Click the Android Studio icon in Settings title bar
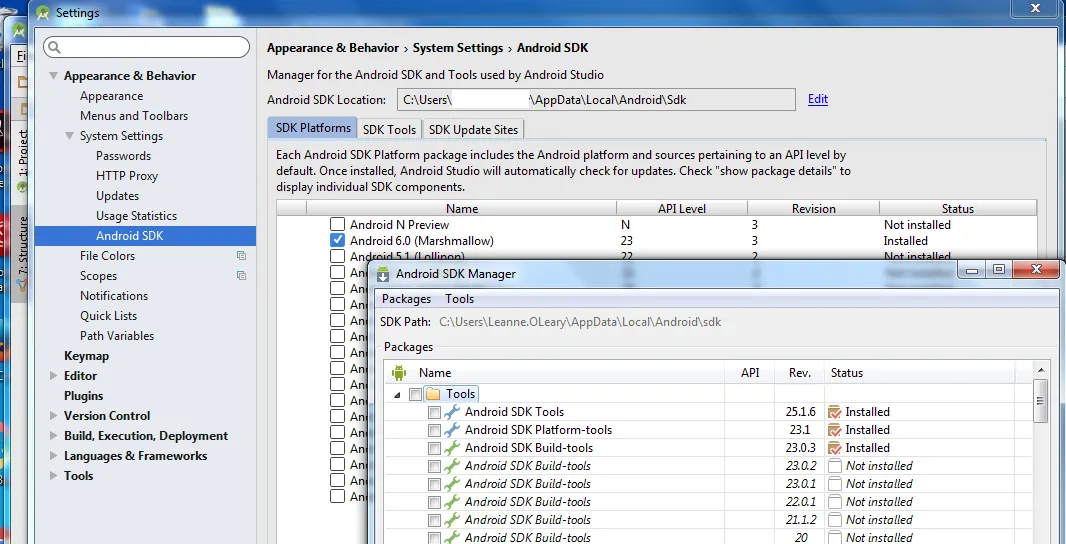This screenshot has height=544, width=1066. [x=43, y=12]
